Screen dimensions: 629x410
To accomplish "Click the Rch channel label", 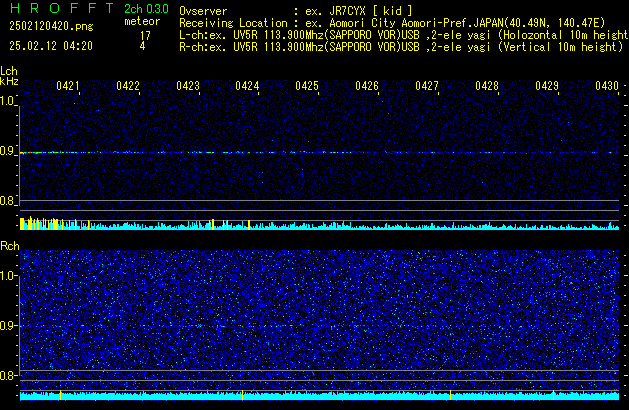I will [10, 246].
